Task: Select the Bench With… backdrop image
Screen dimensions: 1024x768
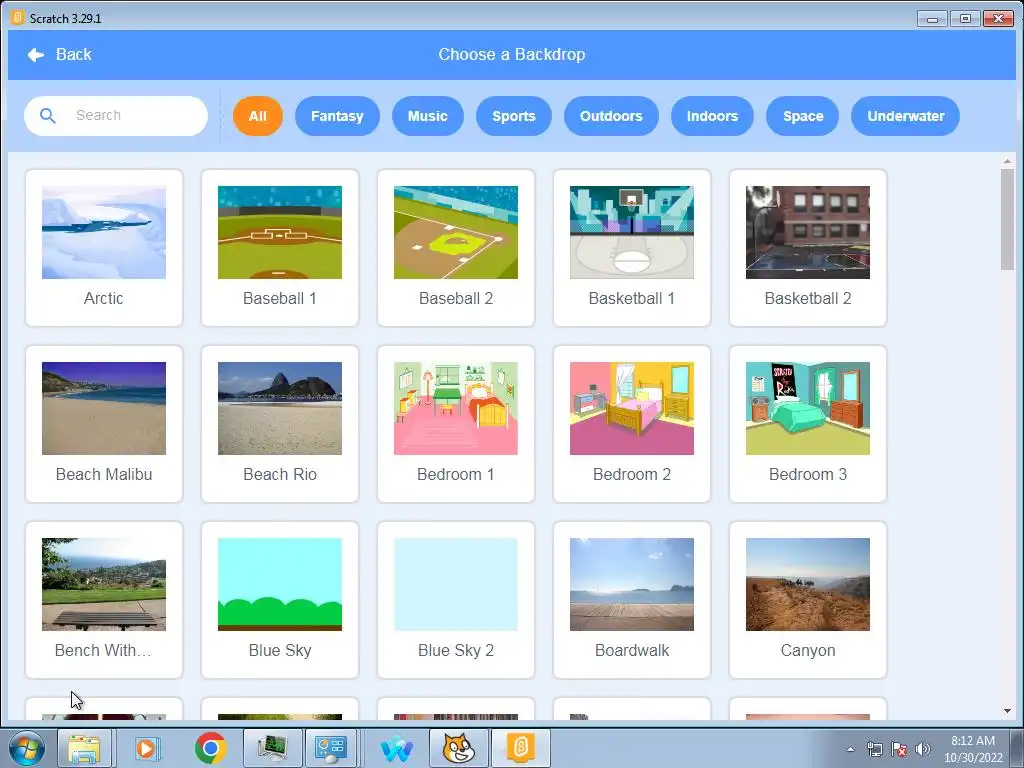Action: point(104,584)
